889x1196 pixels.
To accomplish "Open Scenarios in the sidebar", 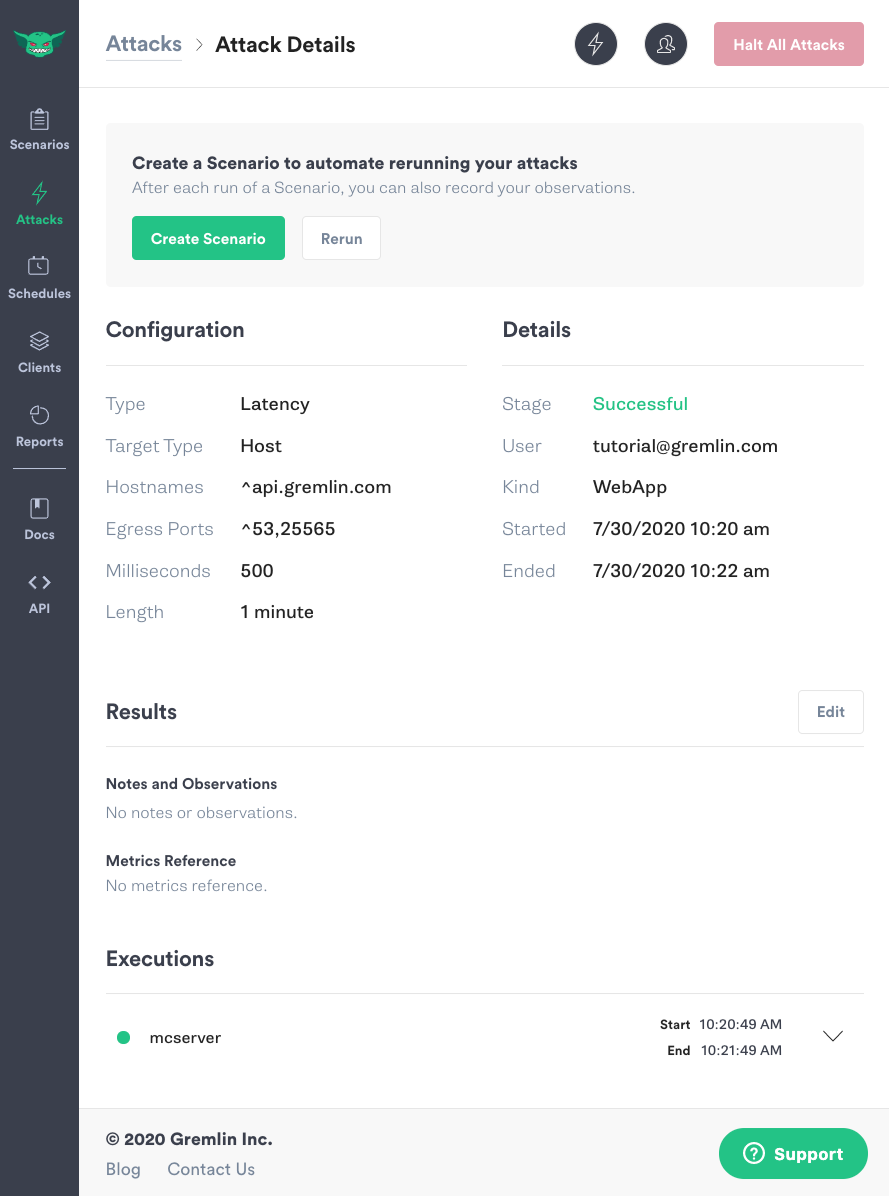I will [x=40, y=130].
